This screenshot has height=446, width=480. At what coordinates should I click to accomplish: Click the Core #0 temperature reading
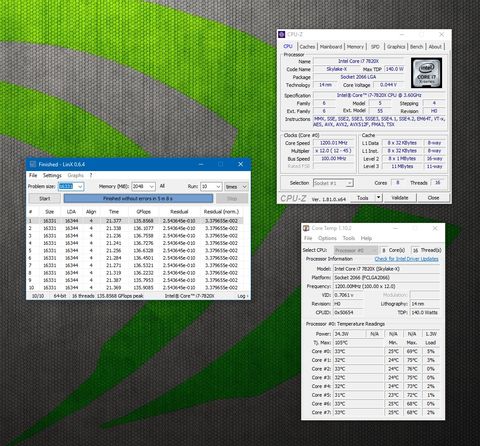[x=358, y=351]
